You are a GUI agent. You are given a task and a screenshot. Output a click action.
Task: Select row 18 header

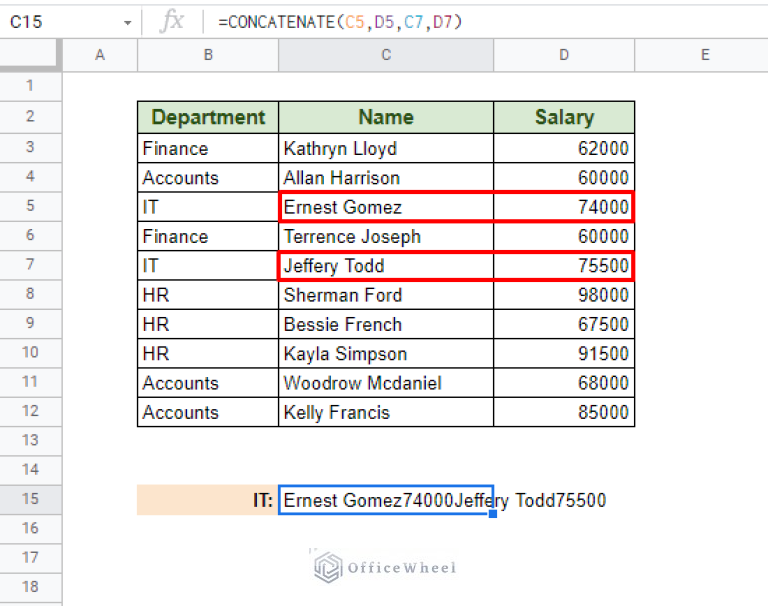coord(30,587)
